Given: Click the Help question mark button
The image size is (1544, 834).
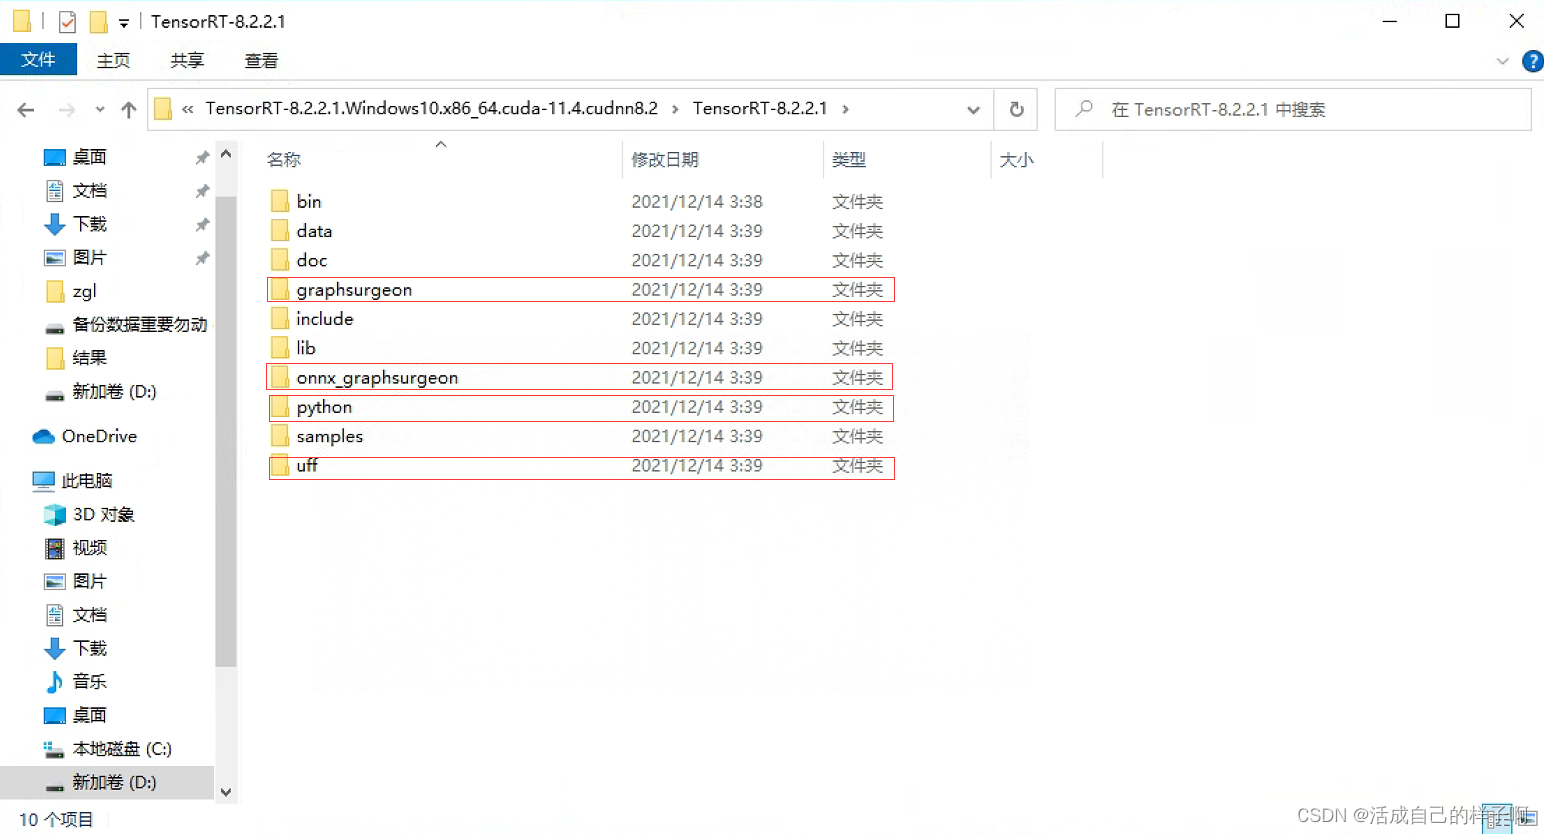Looking at the screenshot, I should (1533, 60).
